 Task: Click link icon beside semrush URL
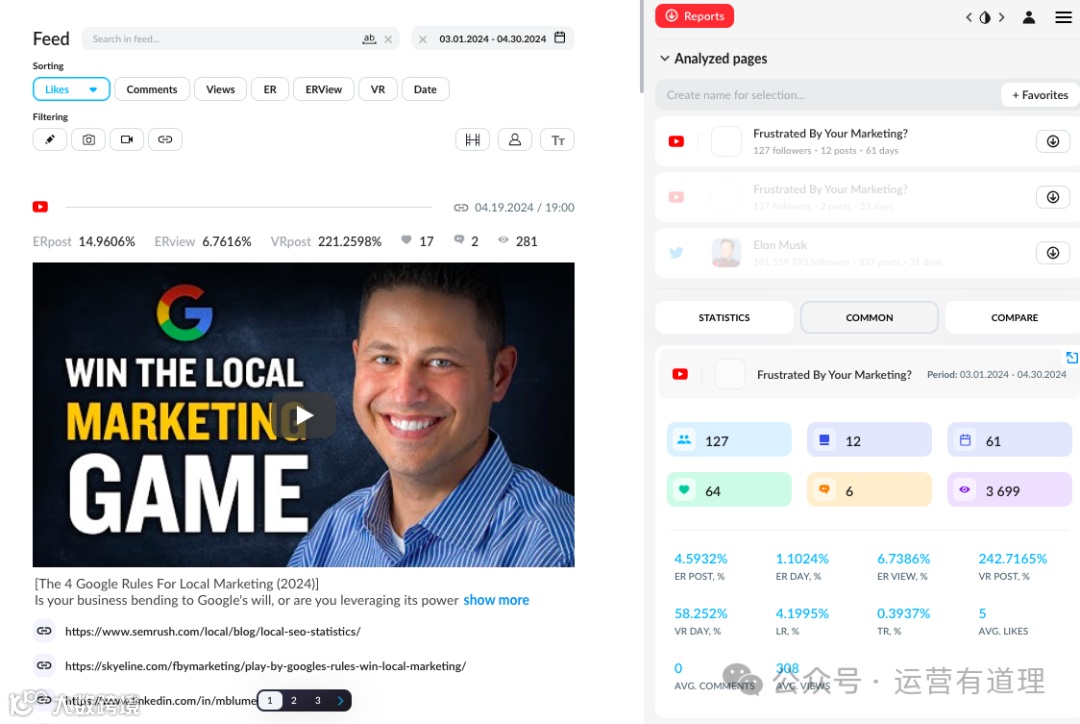tap(44, 631)
